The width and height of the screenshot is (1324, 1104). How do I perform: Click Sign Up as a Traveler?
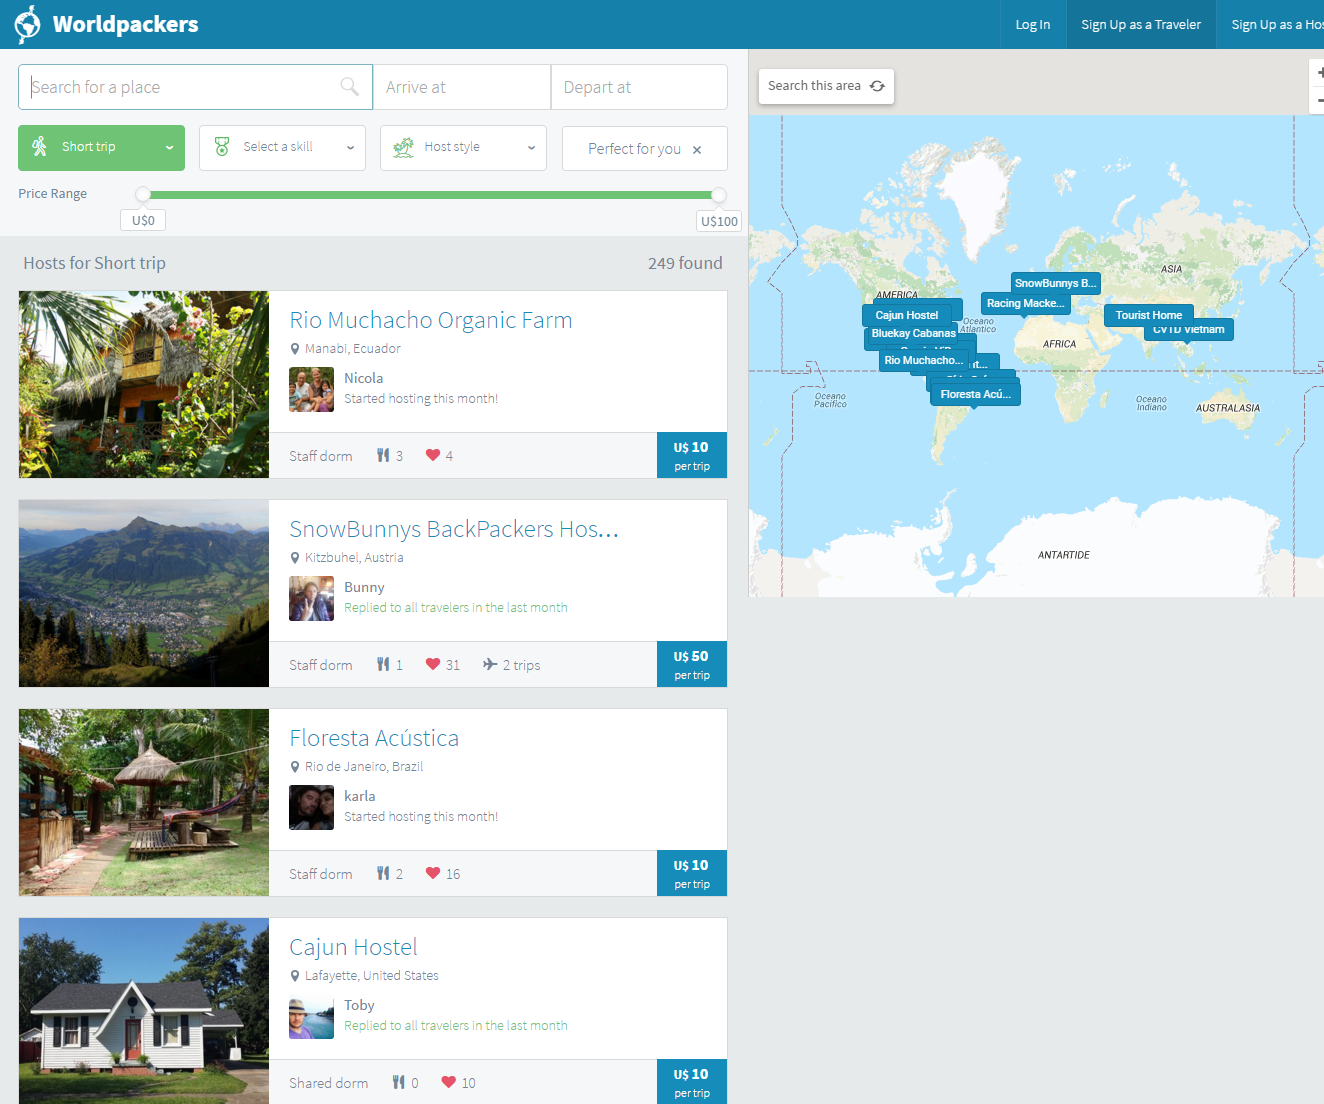coord(1141,24)
